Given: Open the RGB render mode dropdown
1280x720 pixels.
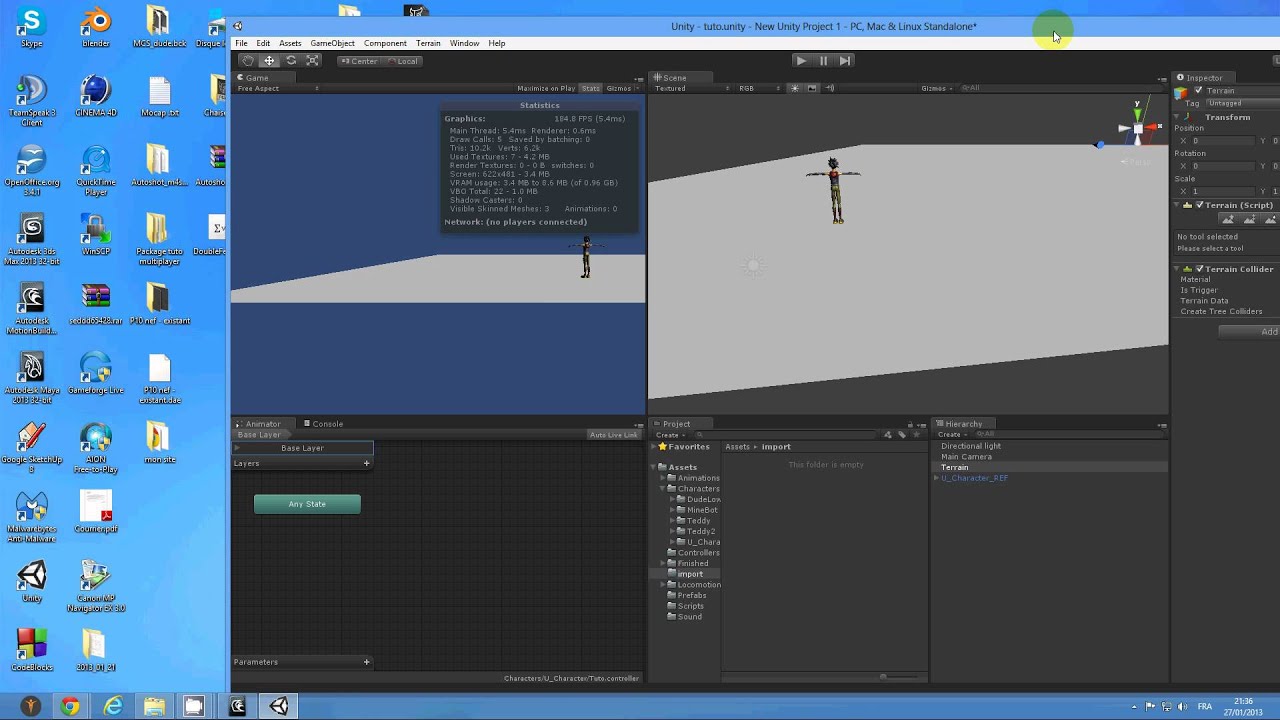Looking at the screenshot, I should 758,88.
